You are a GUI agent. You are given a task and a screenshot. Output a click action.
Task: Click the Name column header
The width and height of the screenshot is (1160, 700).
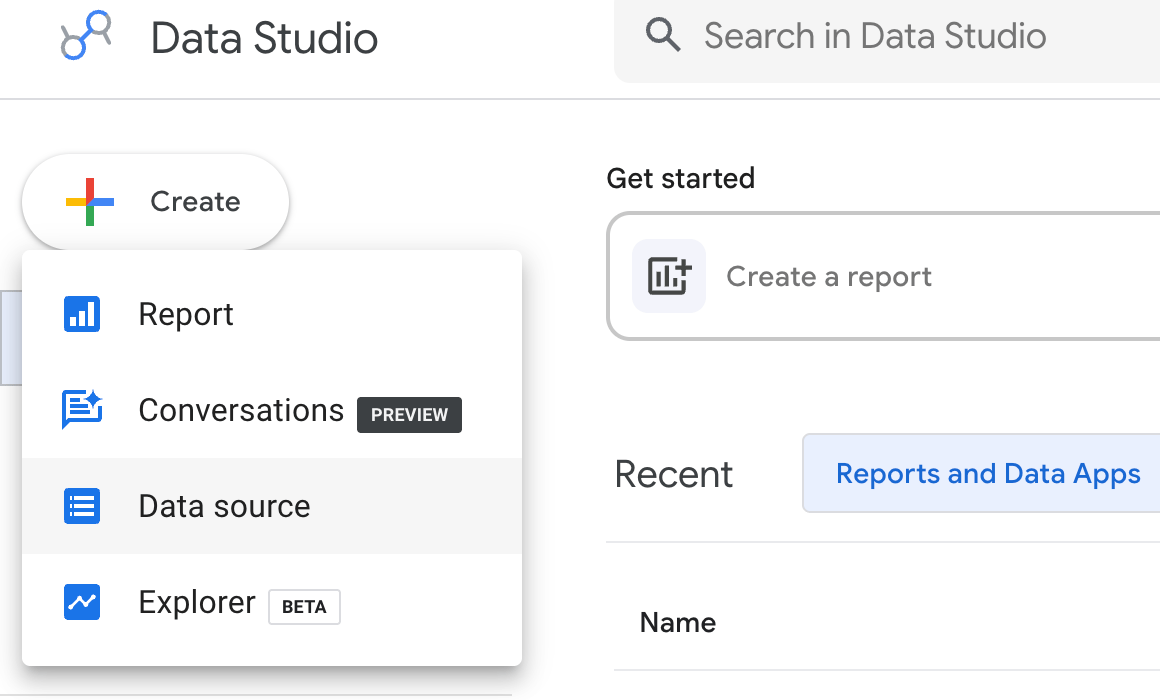(x=678, y=622)
